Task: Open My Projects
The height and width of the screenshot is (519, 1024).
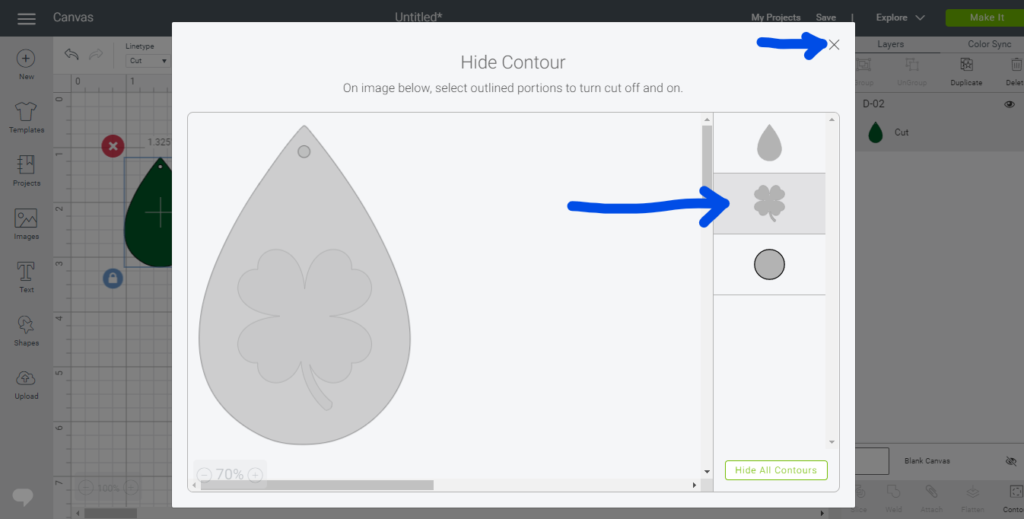Action: (776, 18)
